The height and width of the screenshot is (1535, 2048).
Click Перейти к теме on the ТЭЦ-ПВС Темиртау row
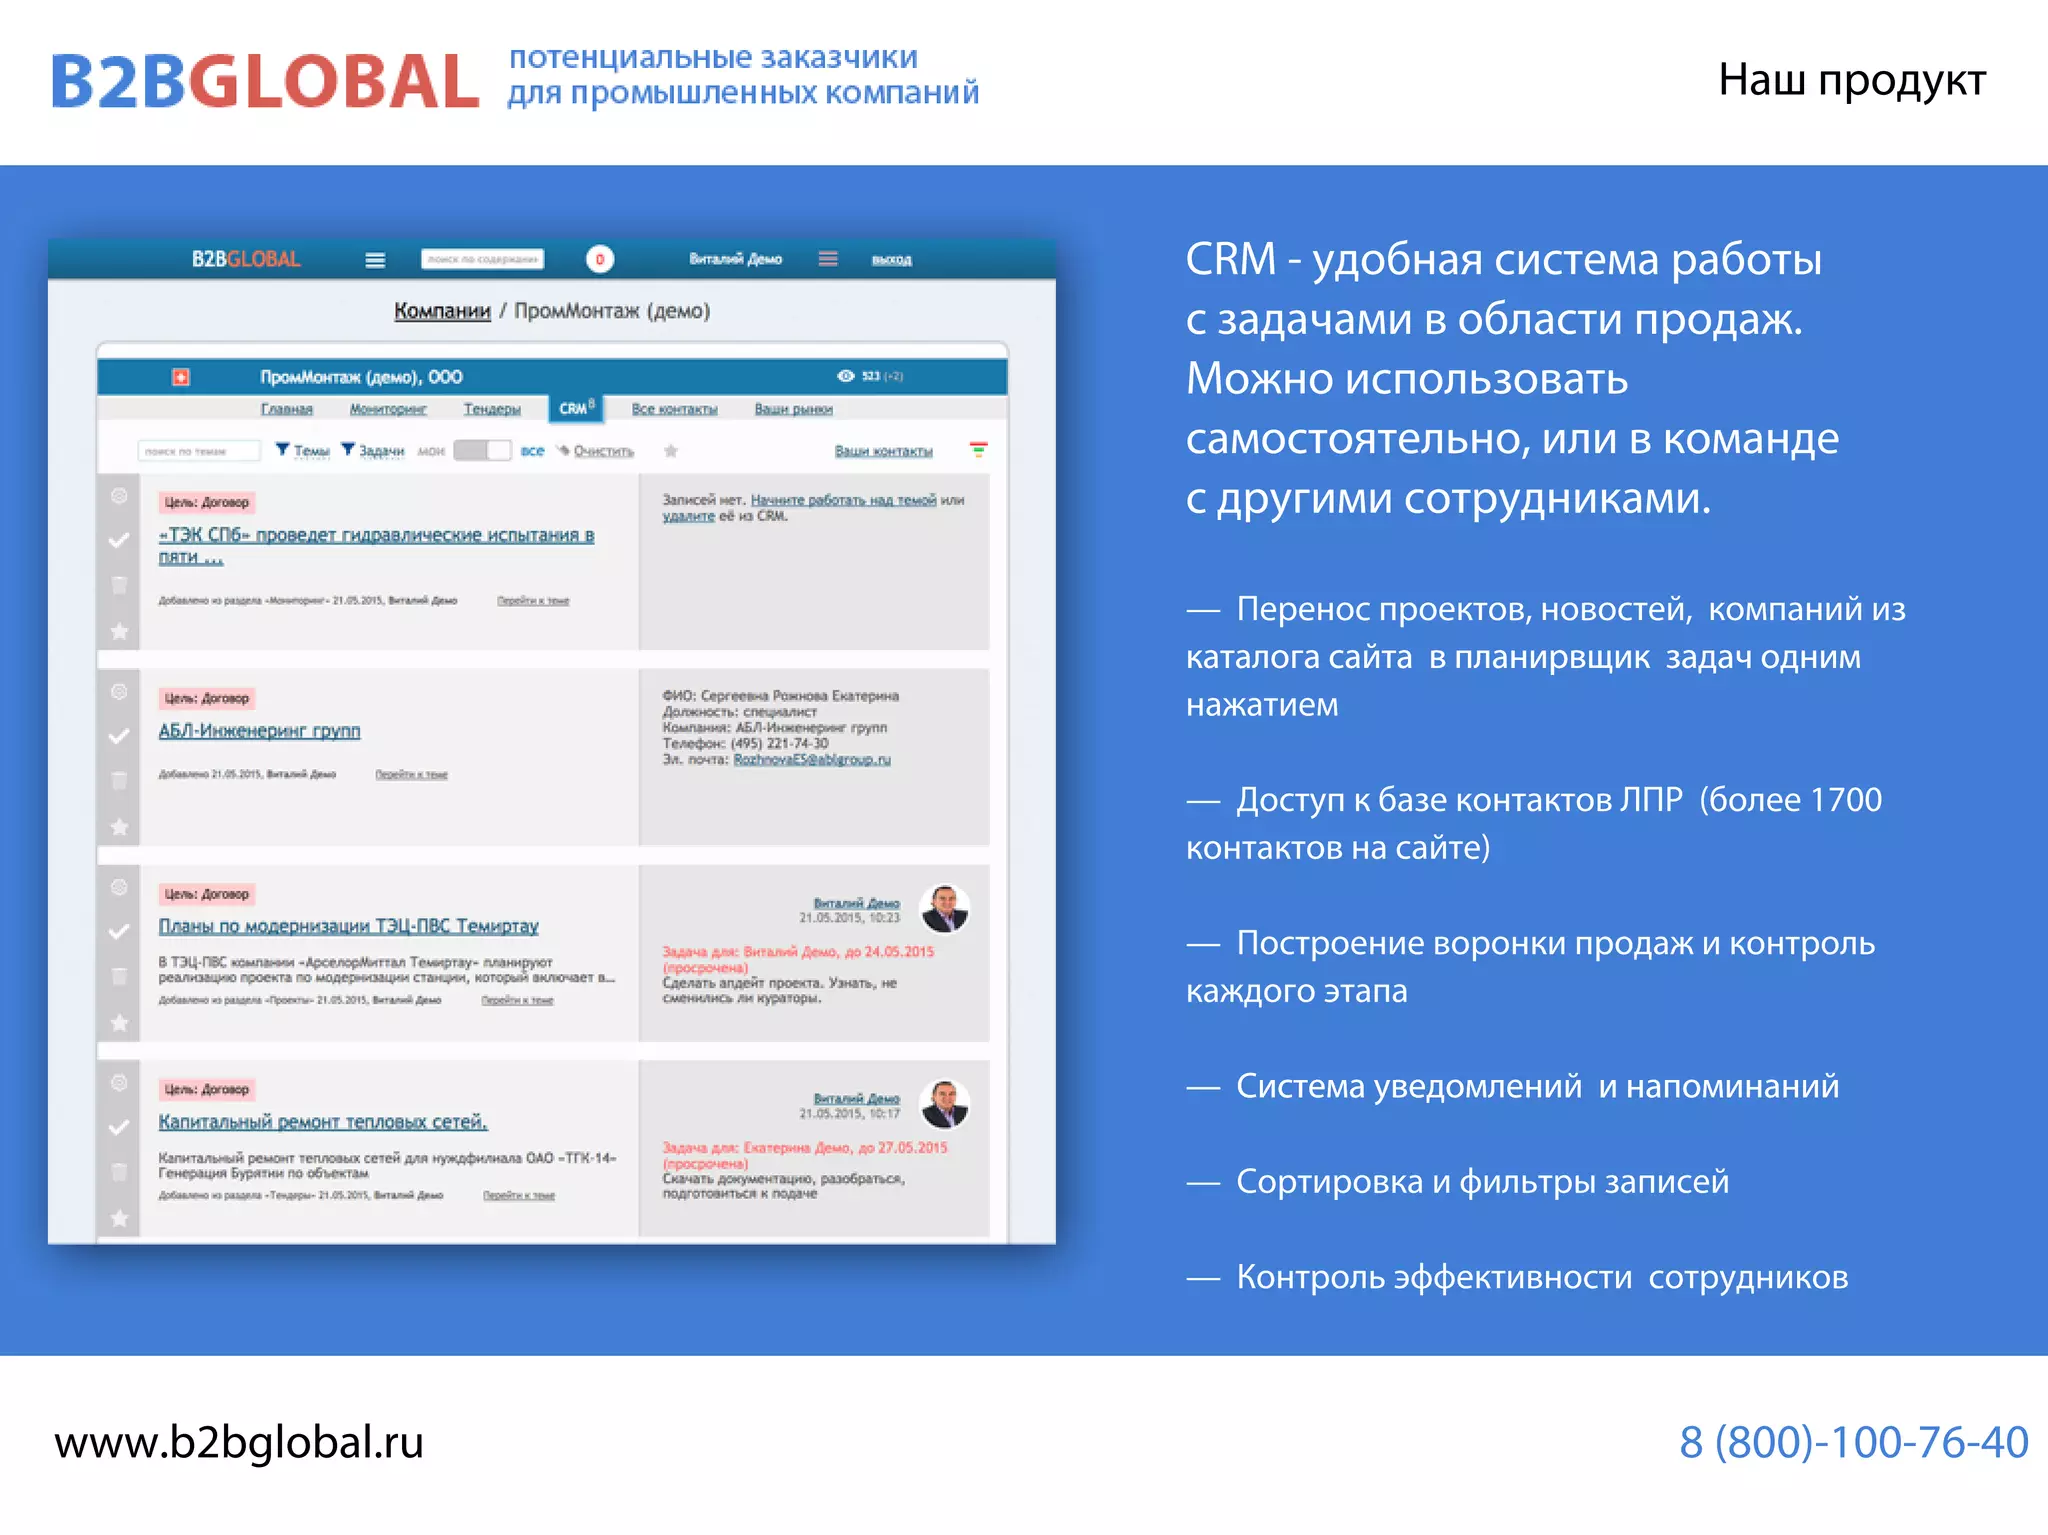[x=517, y=1001]
